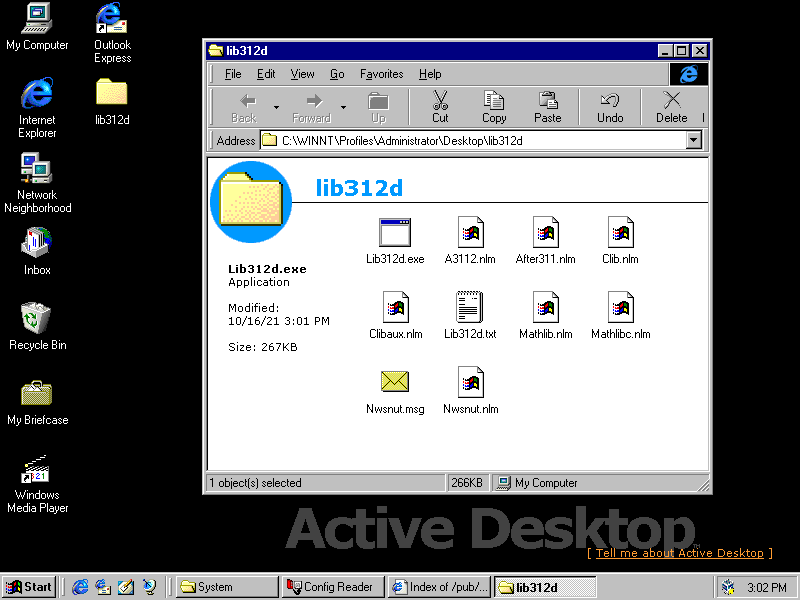
Task: Click the system tray scheduler icon
Action: 729,587
